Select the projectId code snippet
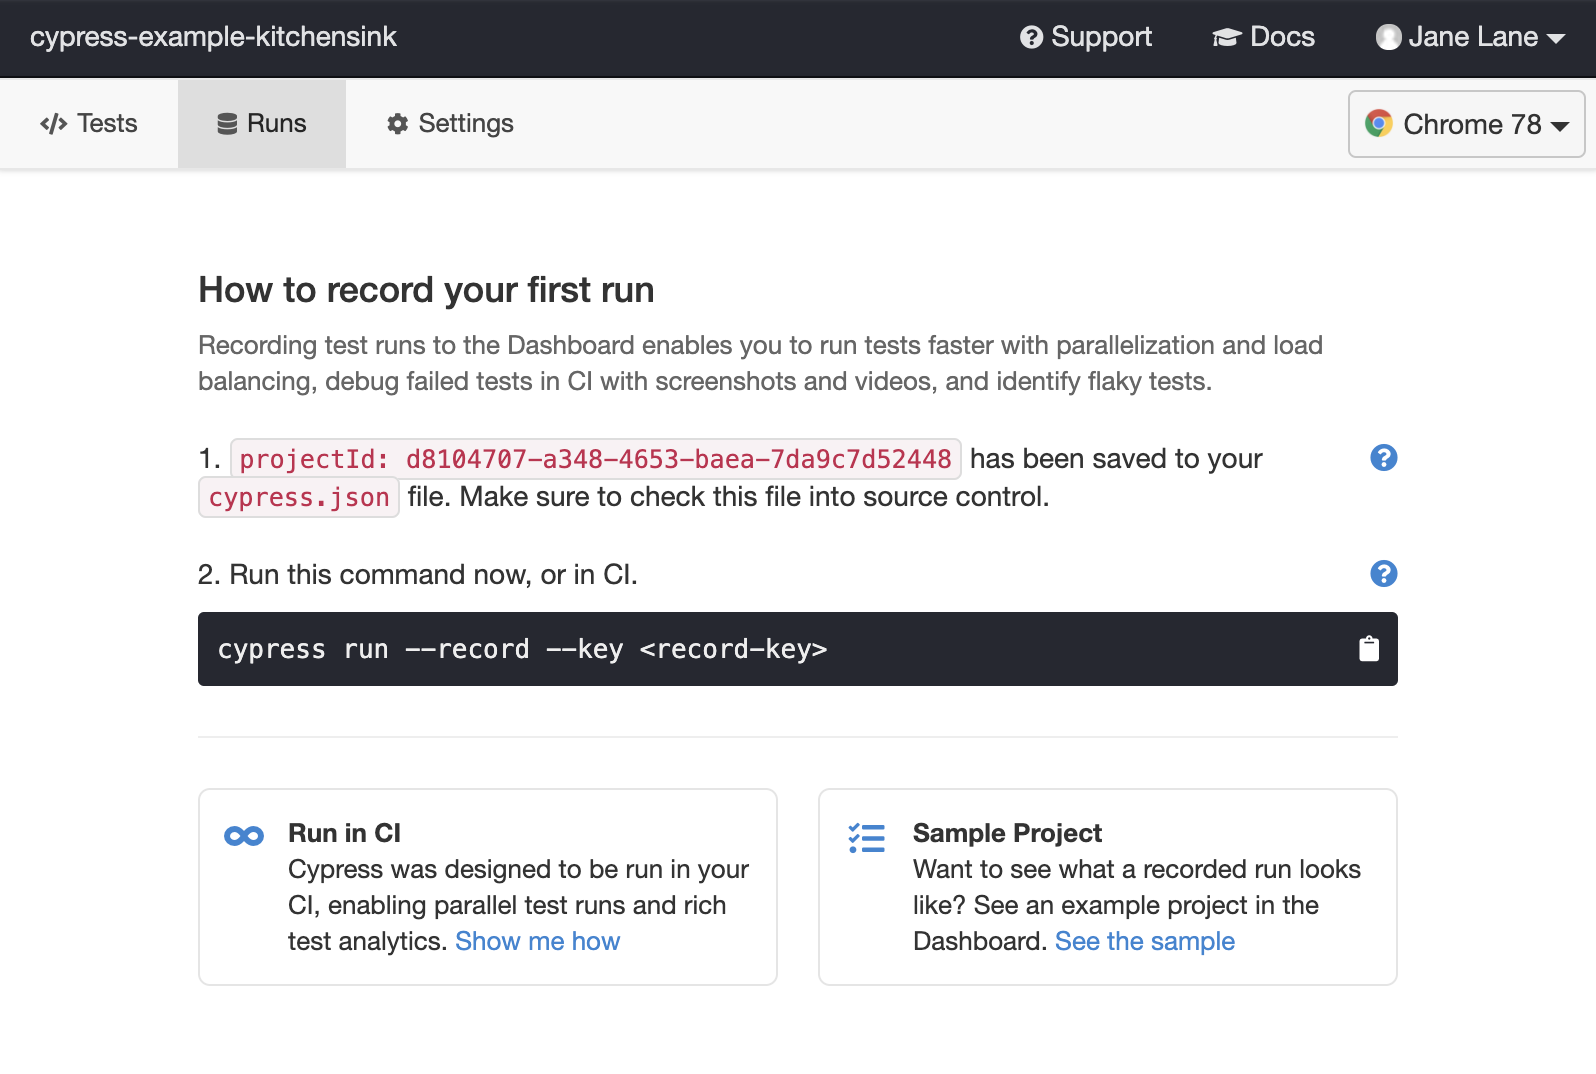The width and height of the screenshot is (1596, 1074). pos(596,459)
